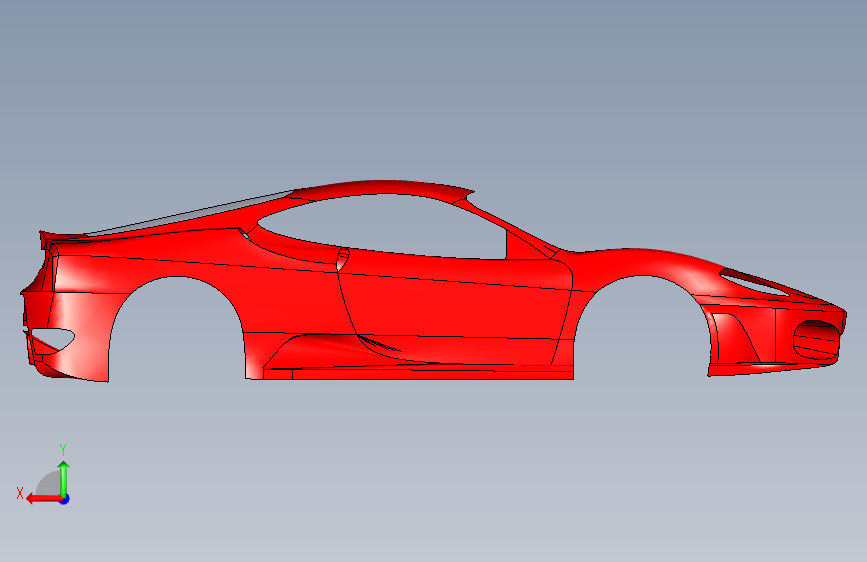Screen dimensions: 867x562
Task: Select the side air intake scoop behind the door
Action: point(343,259)
